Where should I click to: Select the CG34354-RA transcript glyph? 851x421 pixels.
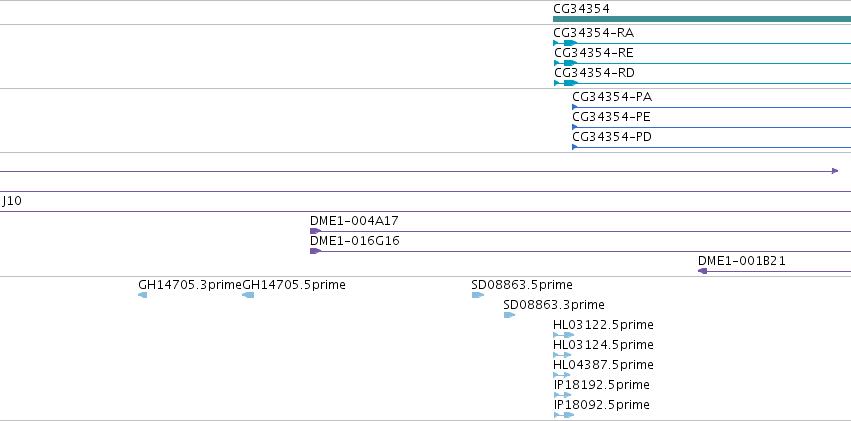click(x=702, y=43)
